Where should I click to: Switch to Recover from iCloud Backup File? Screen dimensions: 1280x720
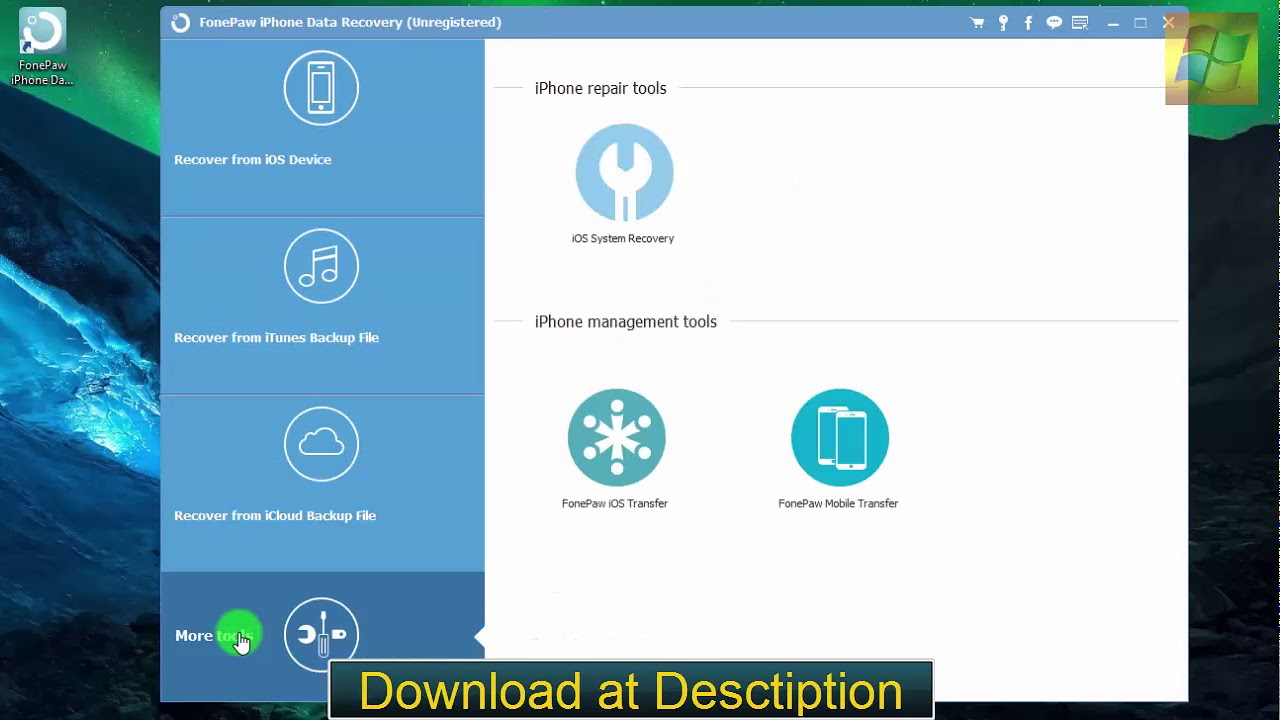coord(323,483)
